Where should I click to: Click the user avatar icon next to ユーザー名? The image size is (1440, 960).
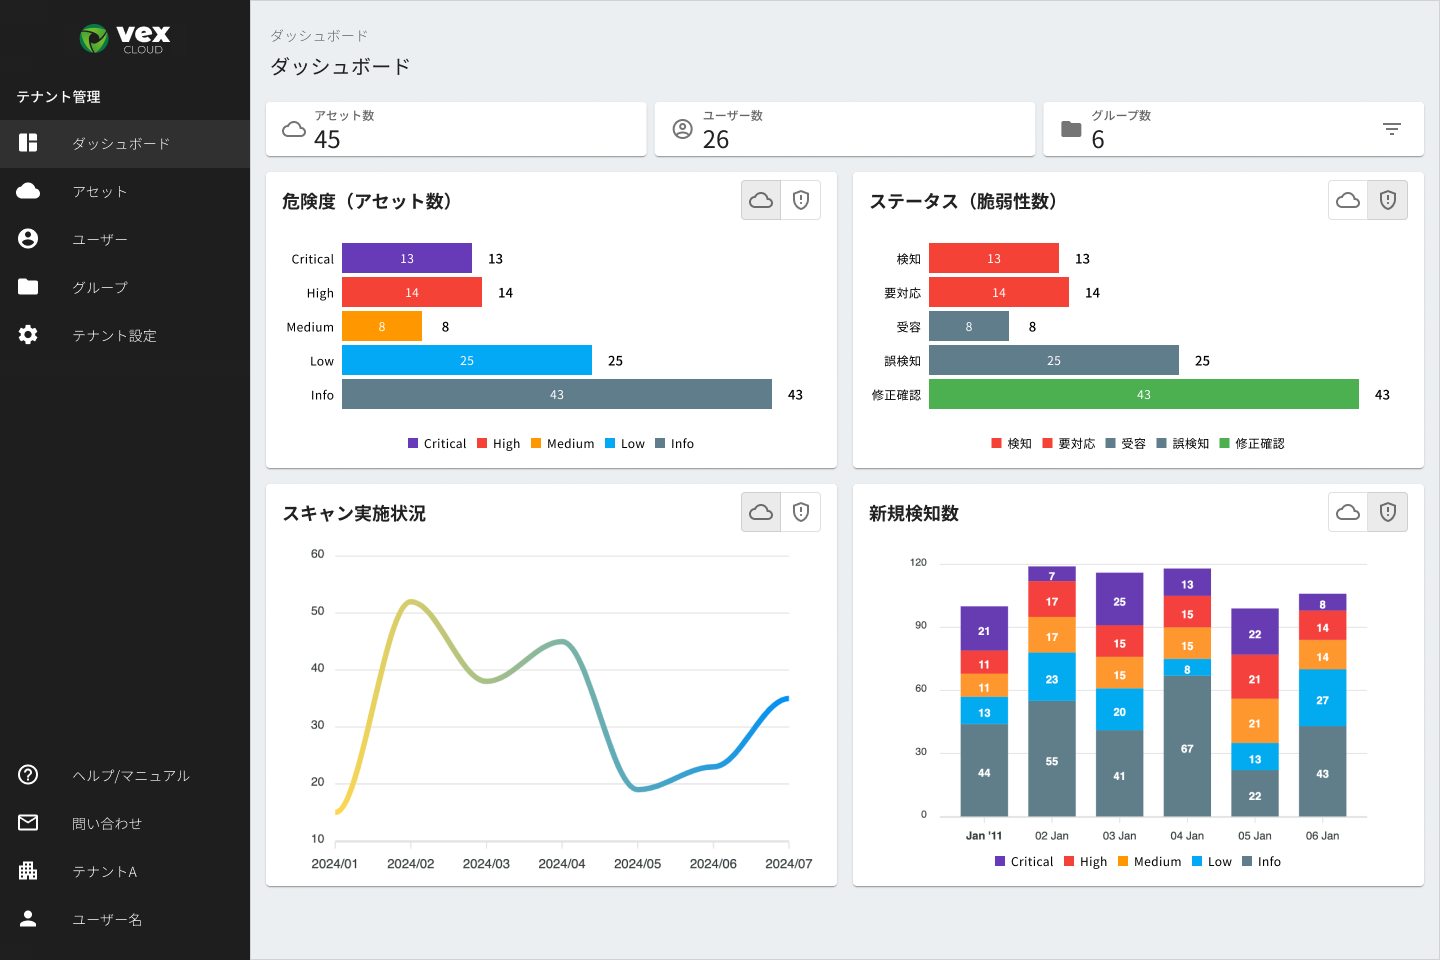pos(27,919)
